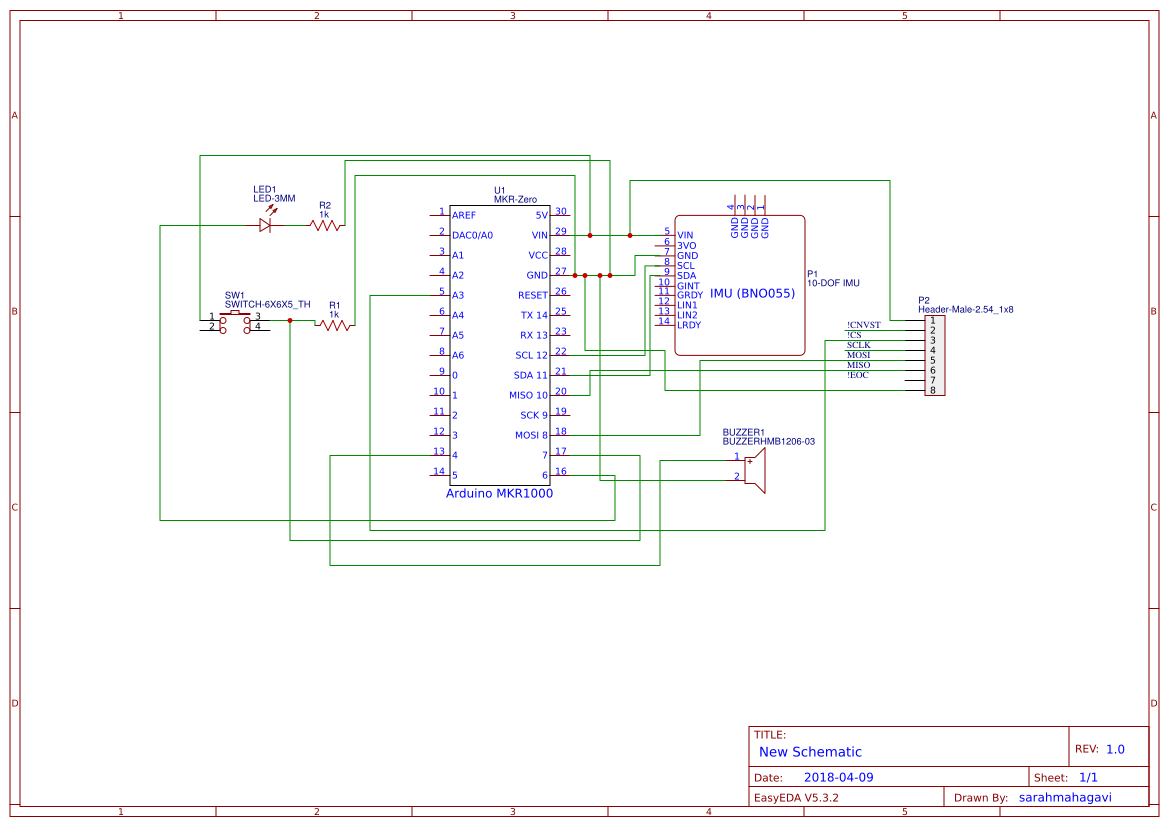
Task: Click the 'RESET' pin label
Action: point(533,295)
